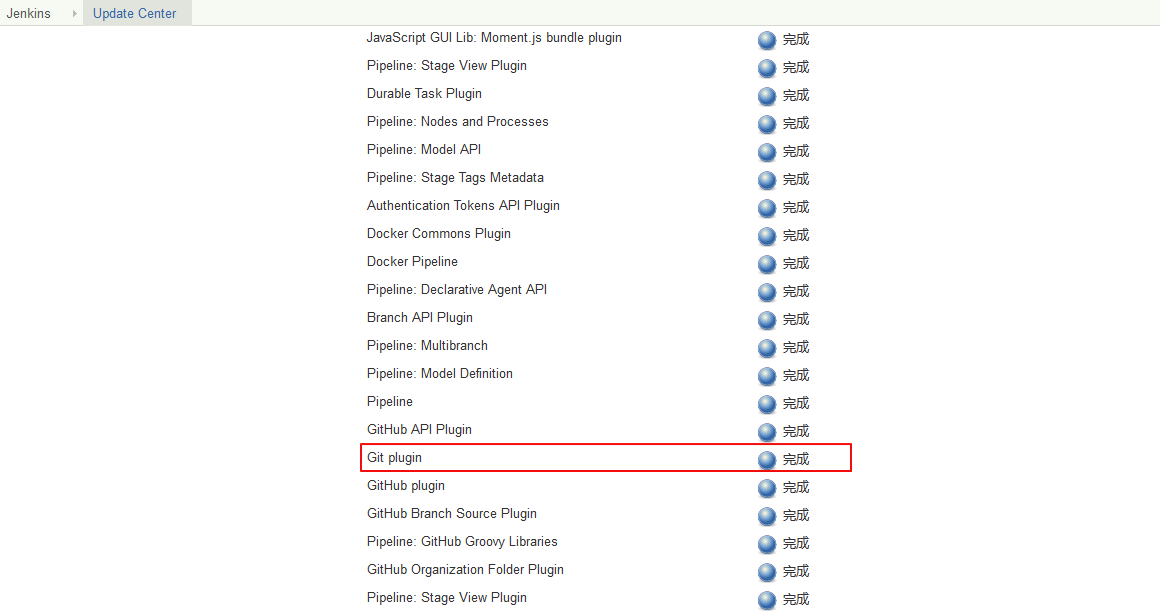Select the Pipeline: Nodes and Processes name
The width and height of the screenshot is (1160, 613).
[458, 122]
